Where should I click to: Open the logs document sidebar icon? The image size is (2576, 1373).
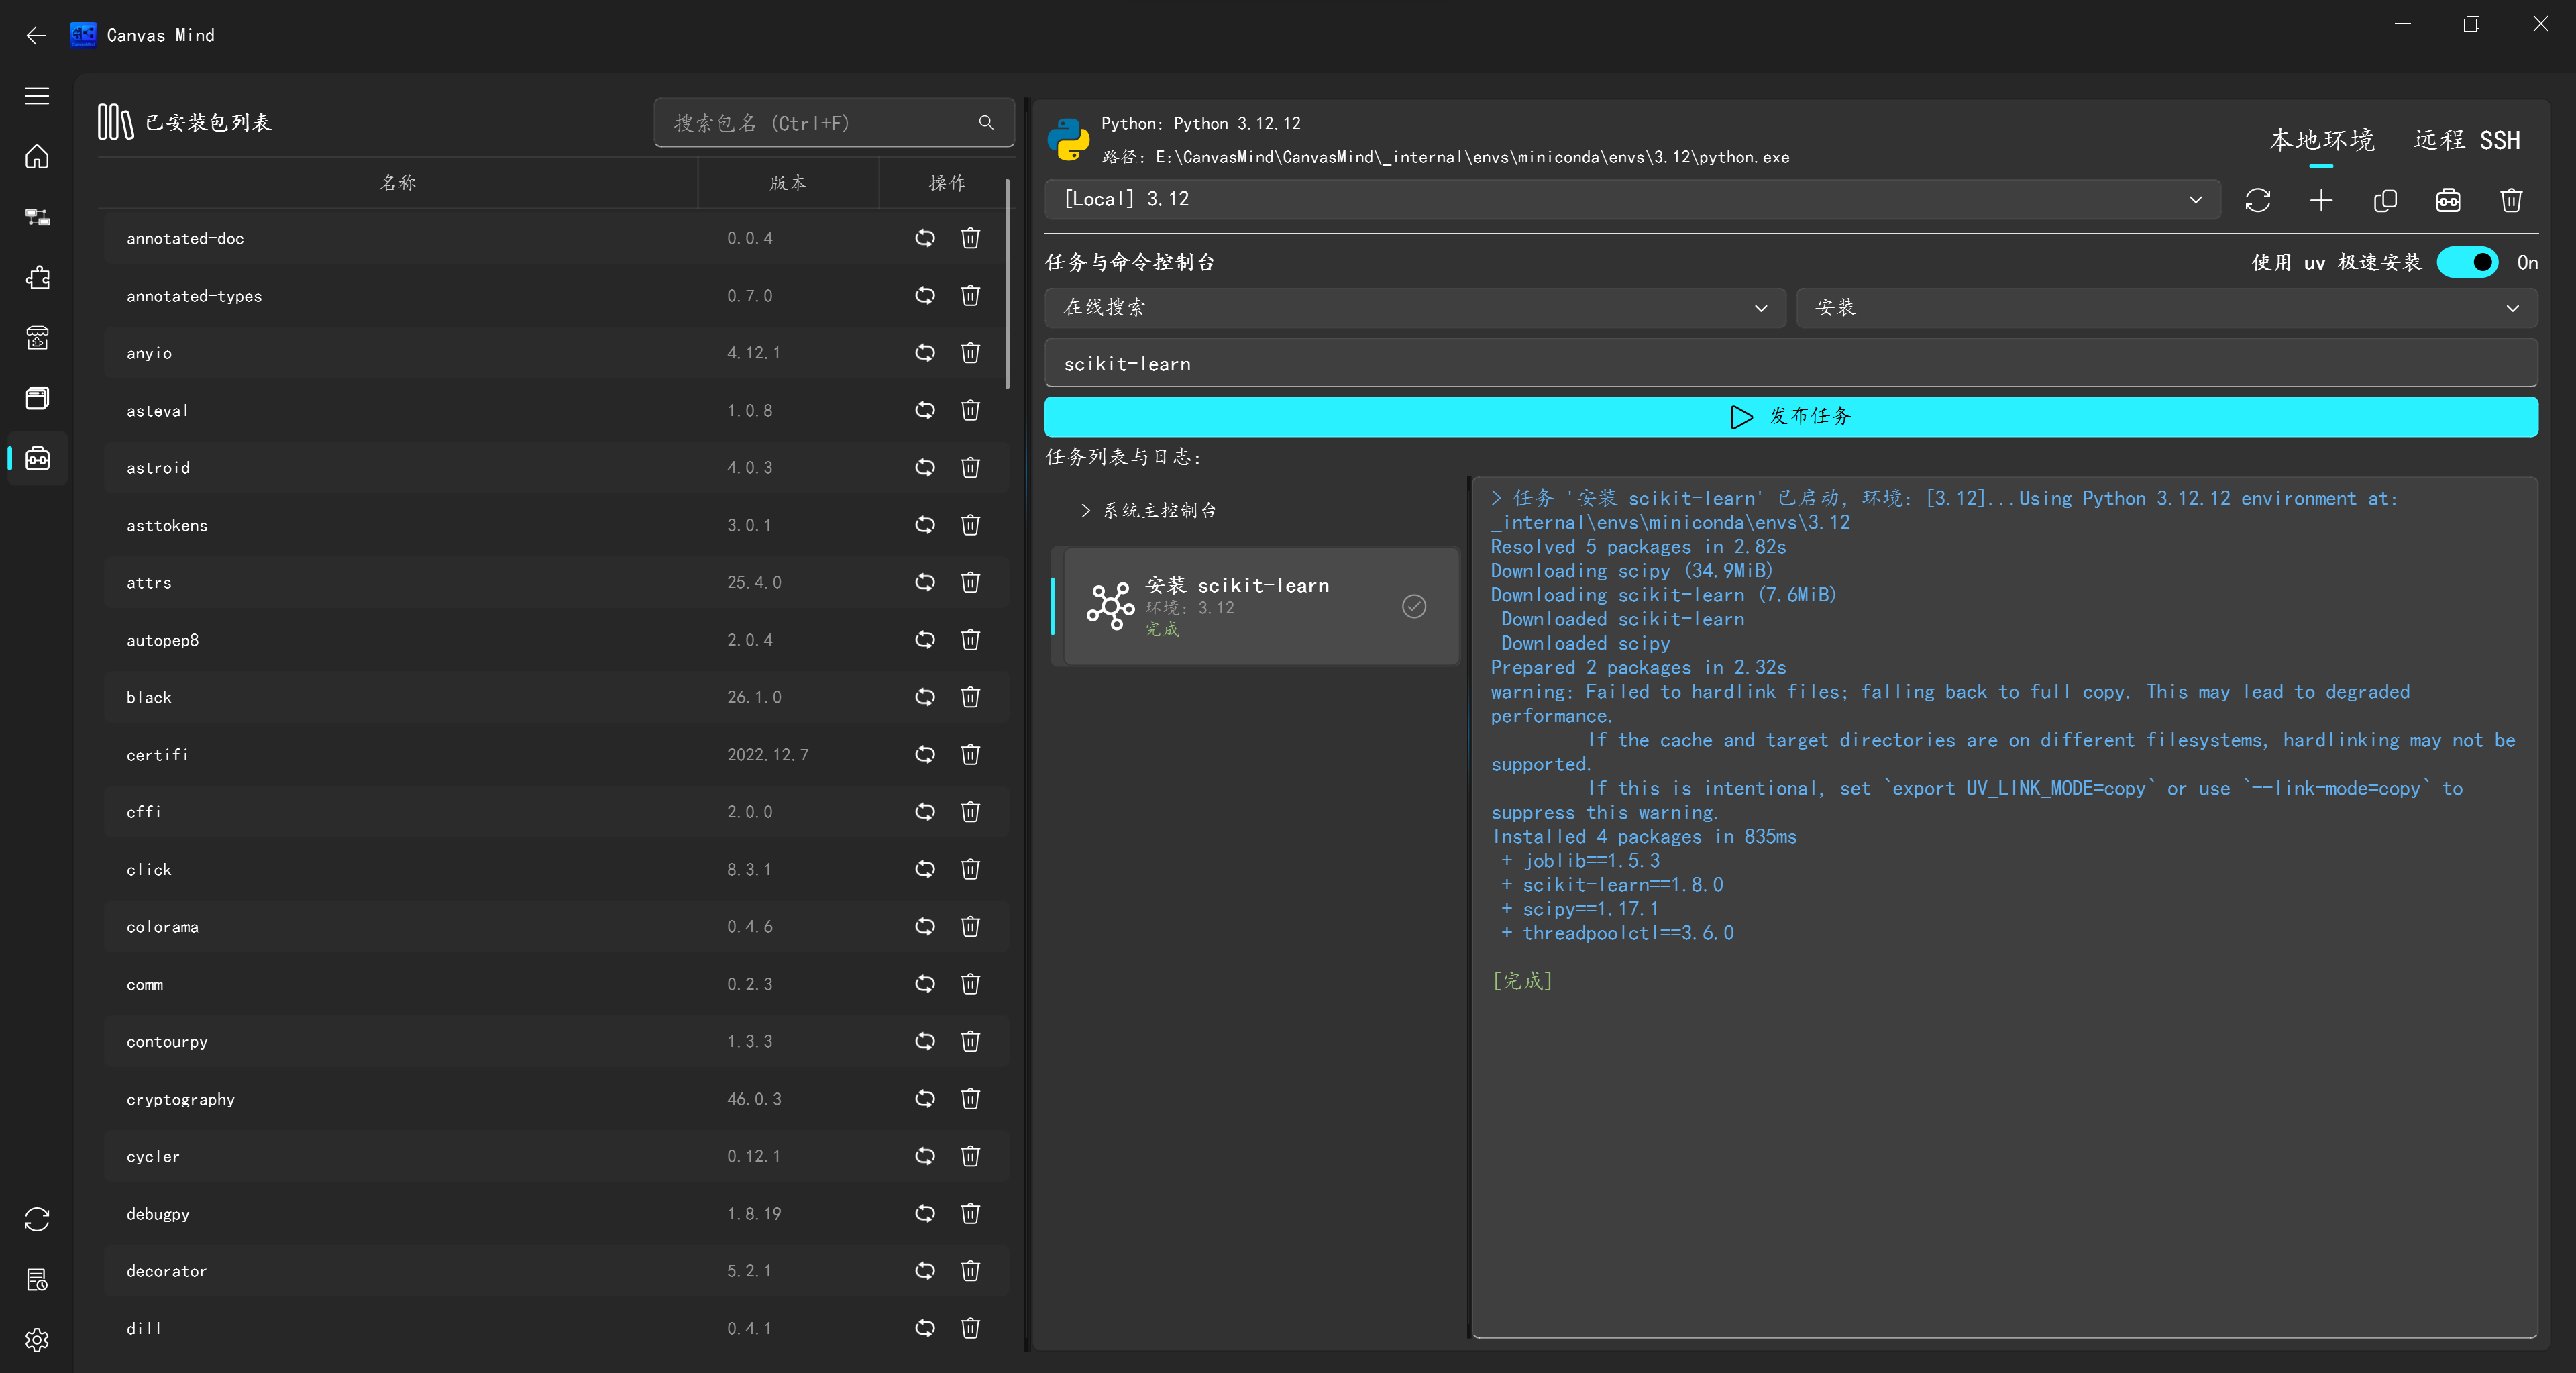tap(37, 1280)
